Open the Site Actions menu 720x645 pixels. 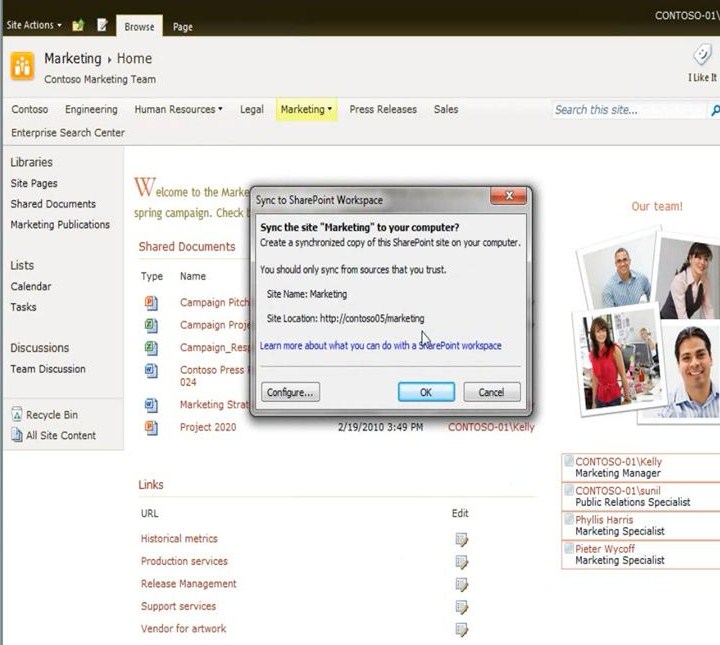point(34,25)
